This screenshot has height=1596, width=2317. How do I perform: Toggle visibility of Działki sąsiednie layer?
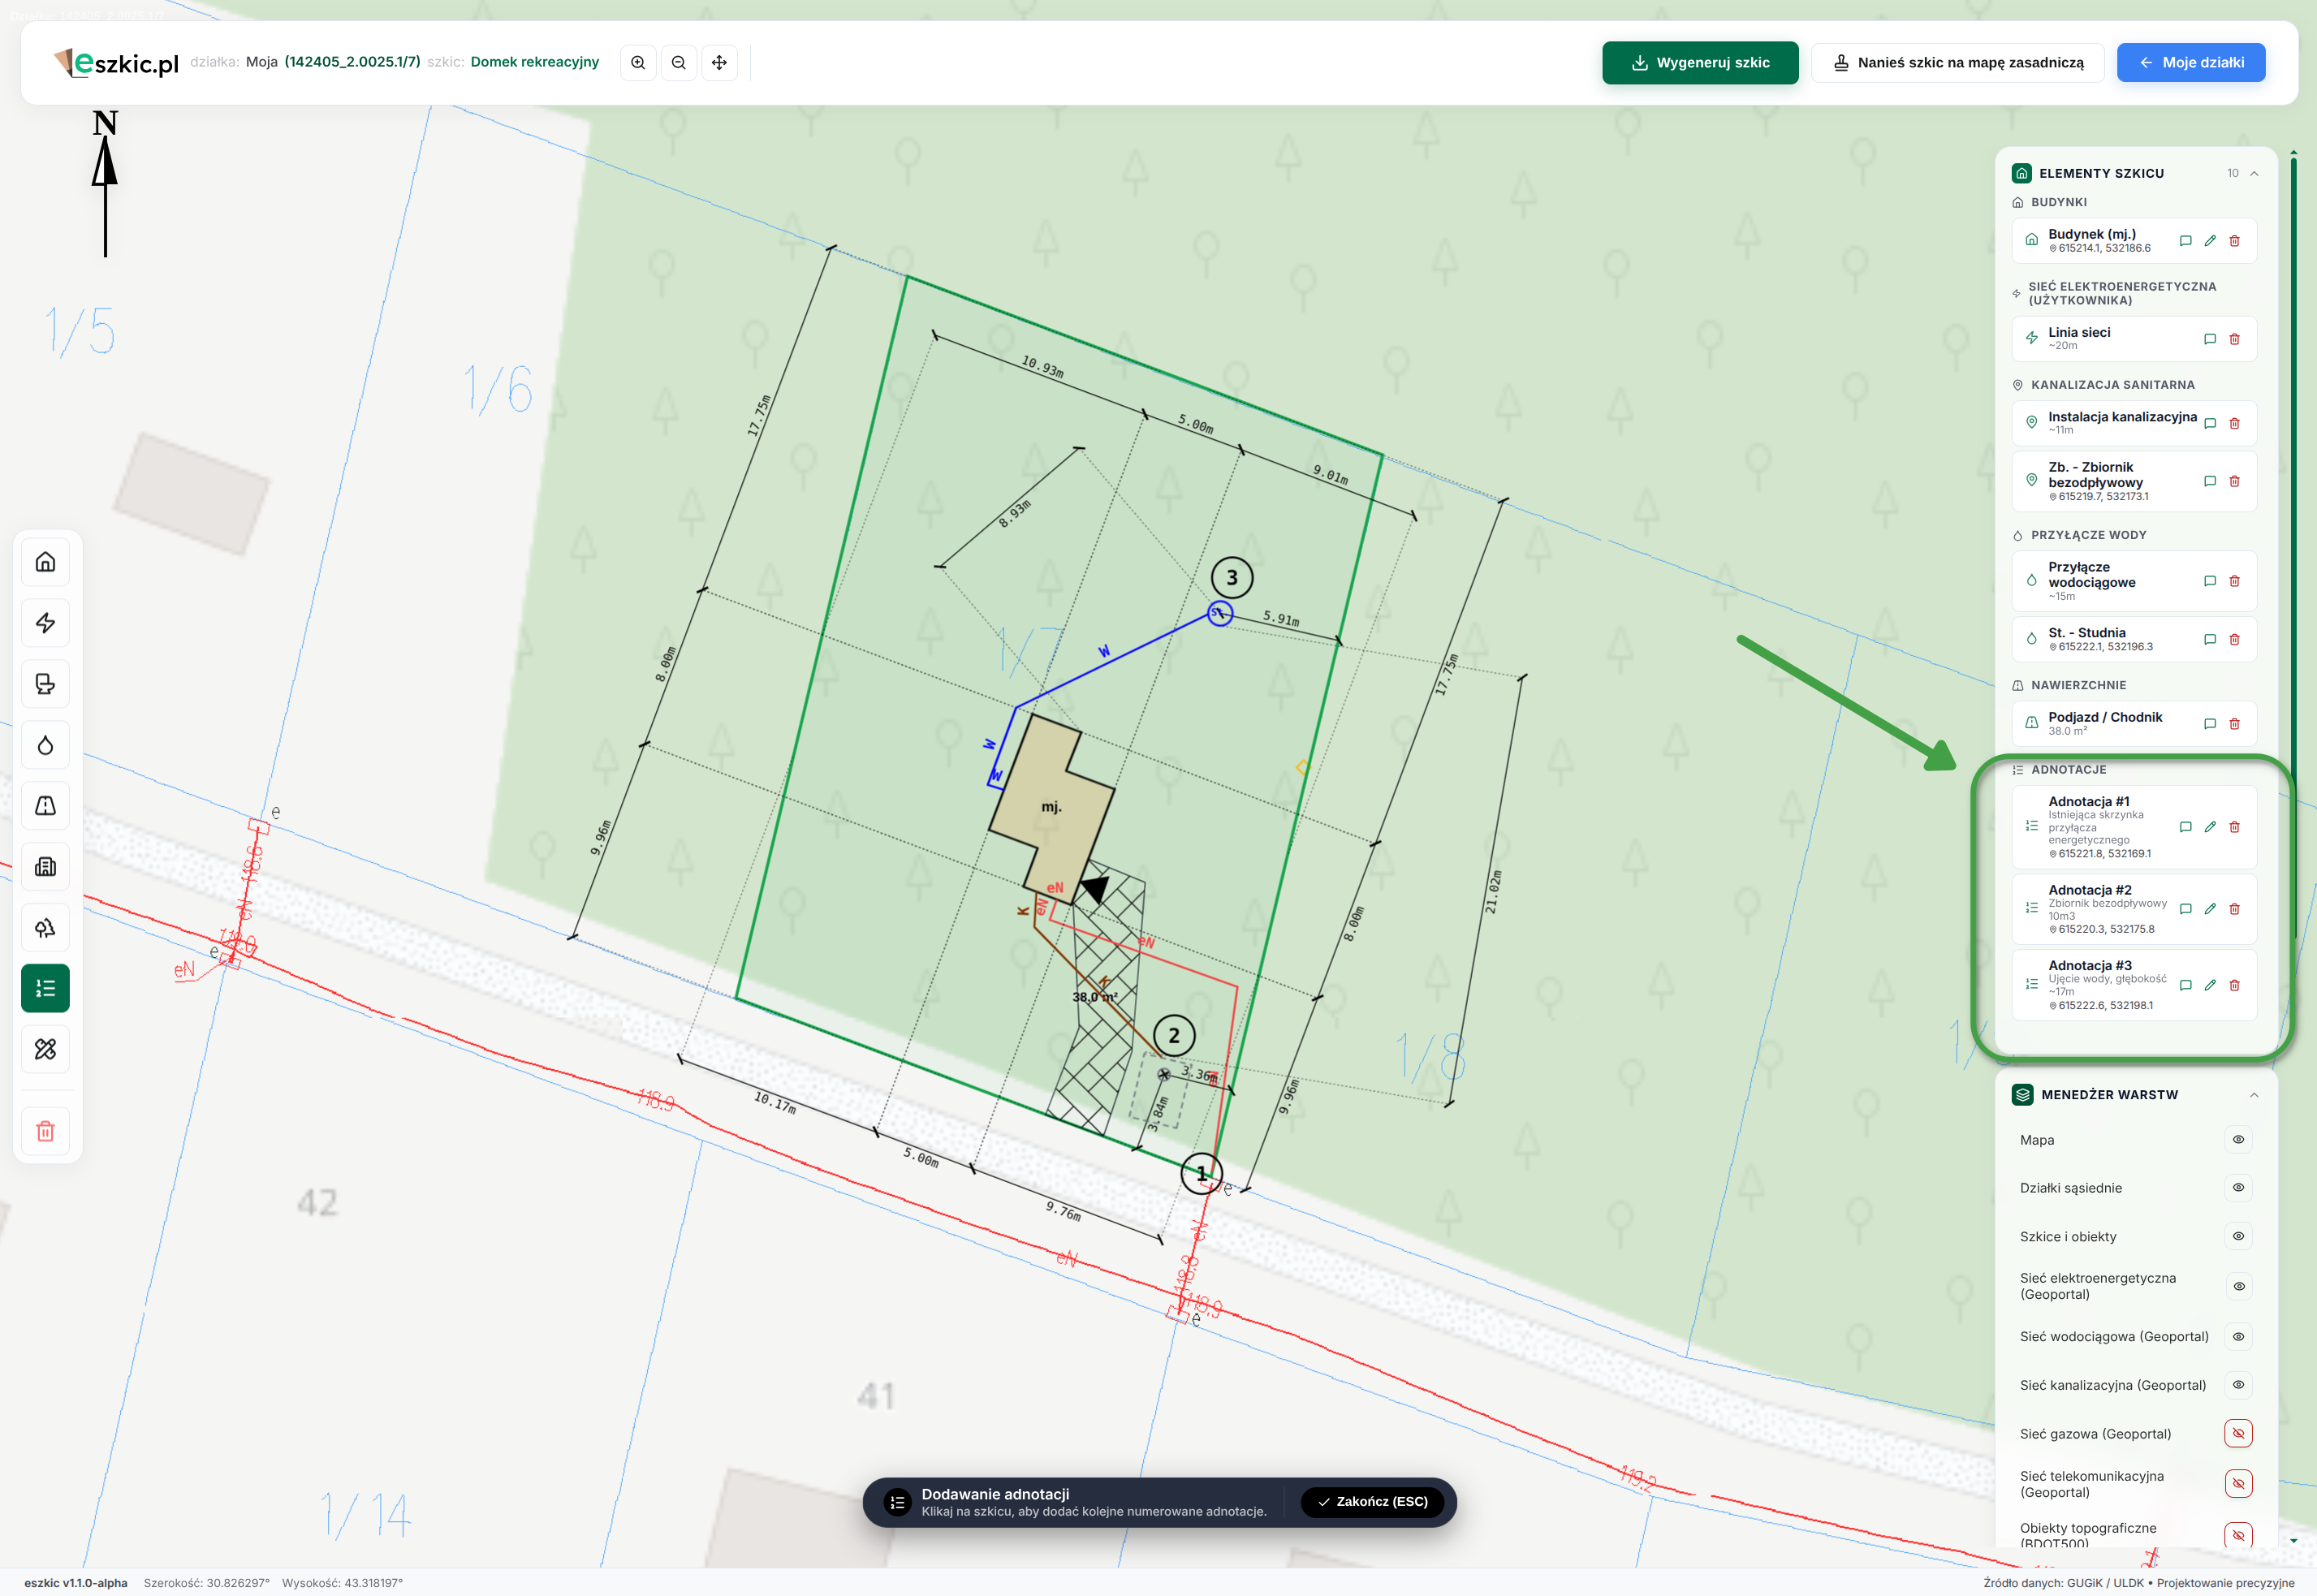pyautogui.click(x=2239, y=1188)
